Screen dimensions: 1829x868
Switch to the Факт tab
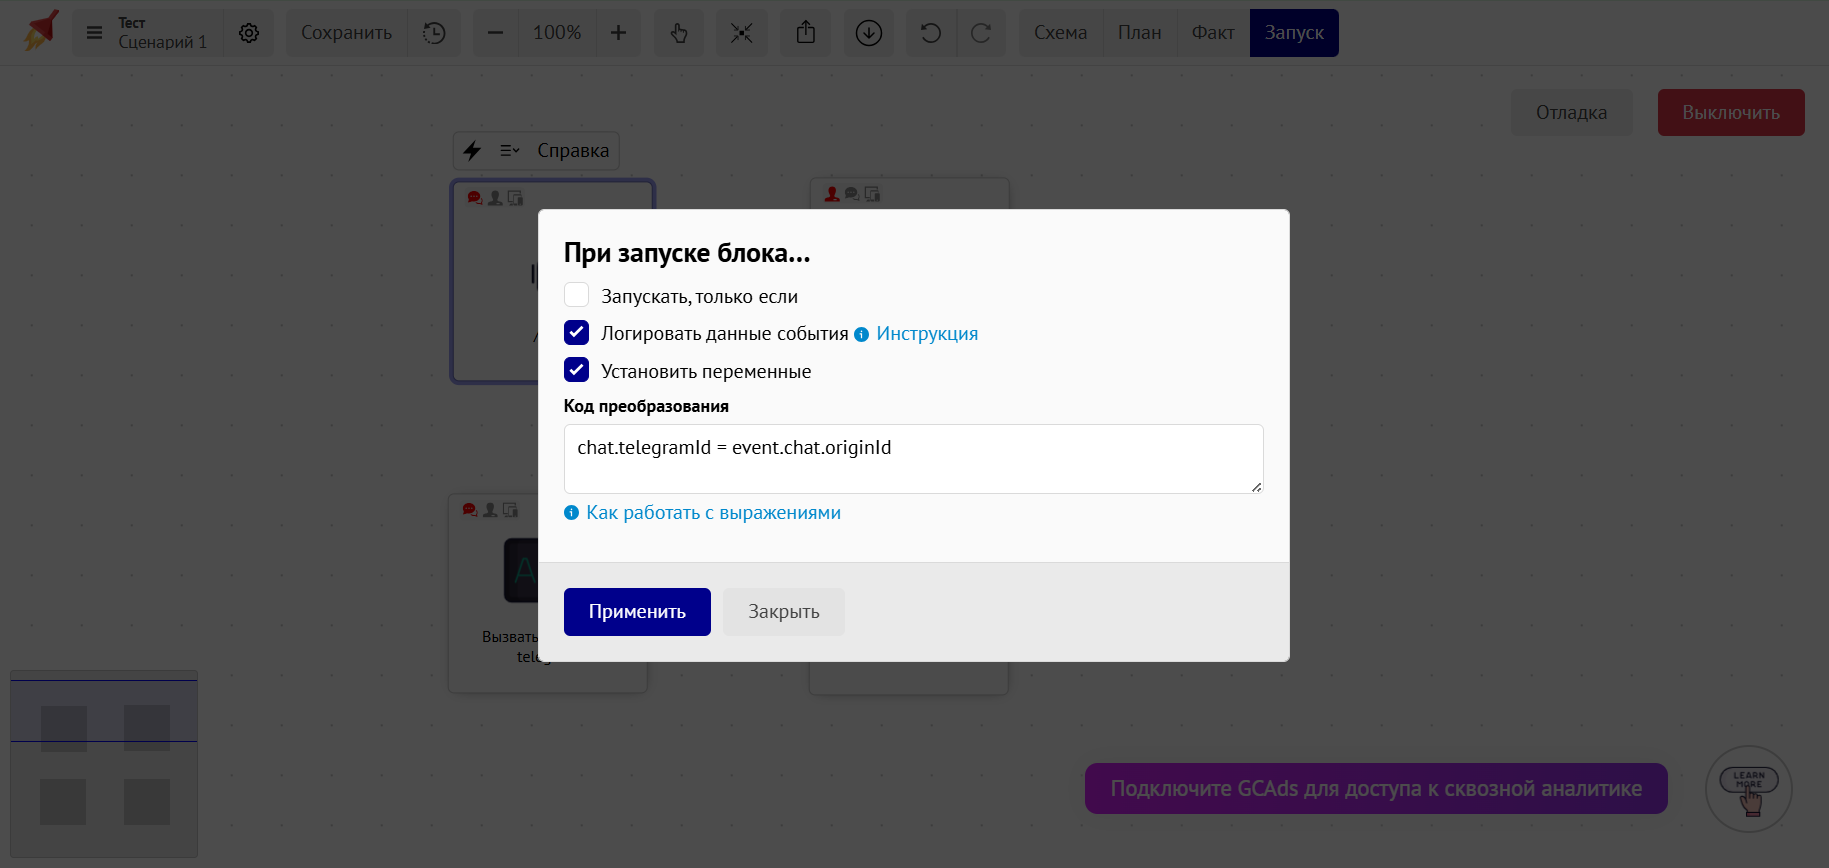point(1212,33)
